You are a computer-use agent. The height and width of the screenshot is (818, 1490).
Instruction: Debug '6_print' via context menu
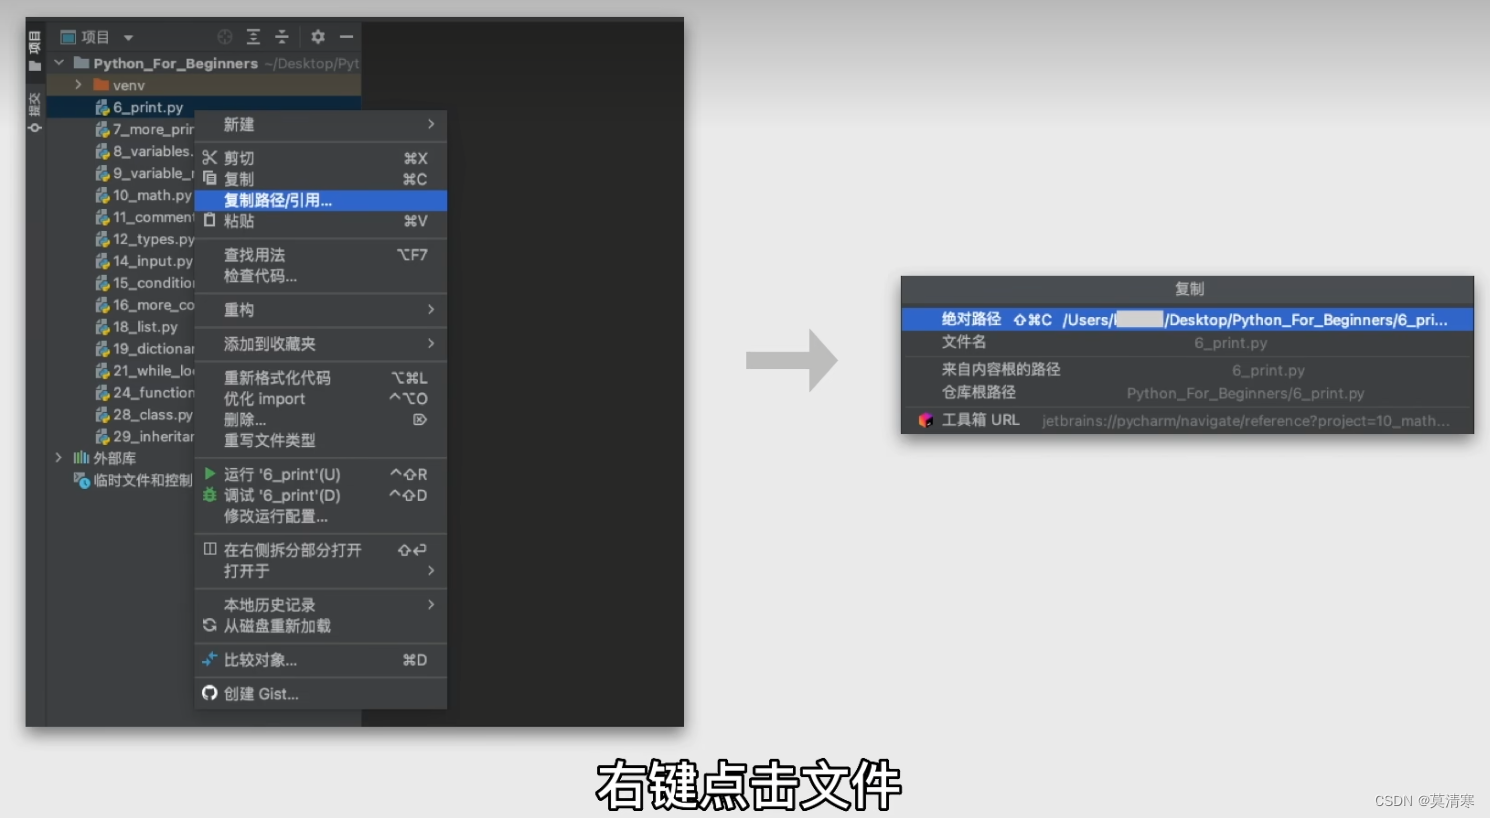tap(321, 495)
